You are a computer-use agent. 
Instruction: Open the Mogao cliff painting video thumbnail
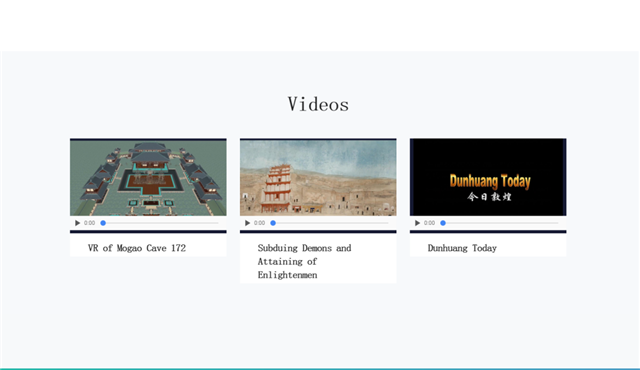[x=318, y=177]
